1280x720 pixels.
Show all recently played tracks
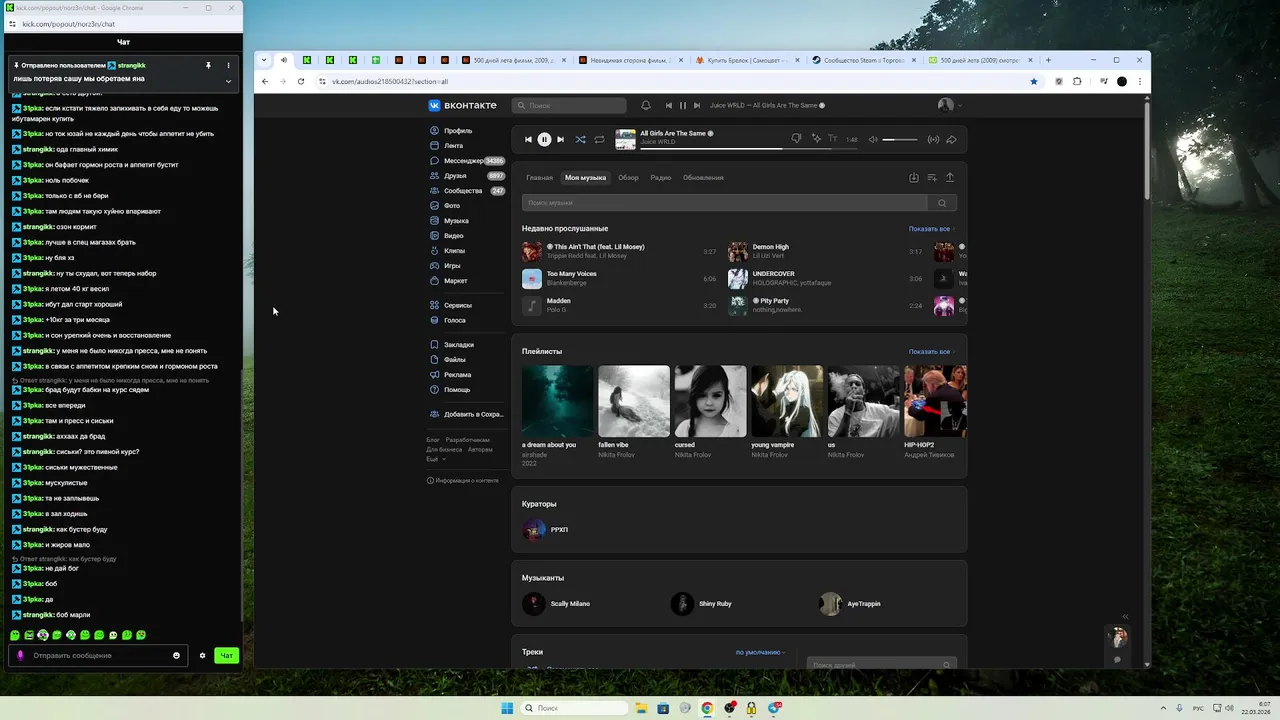[931, 229]
